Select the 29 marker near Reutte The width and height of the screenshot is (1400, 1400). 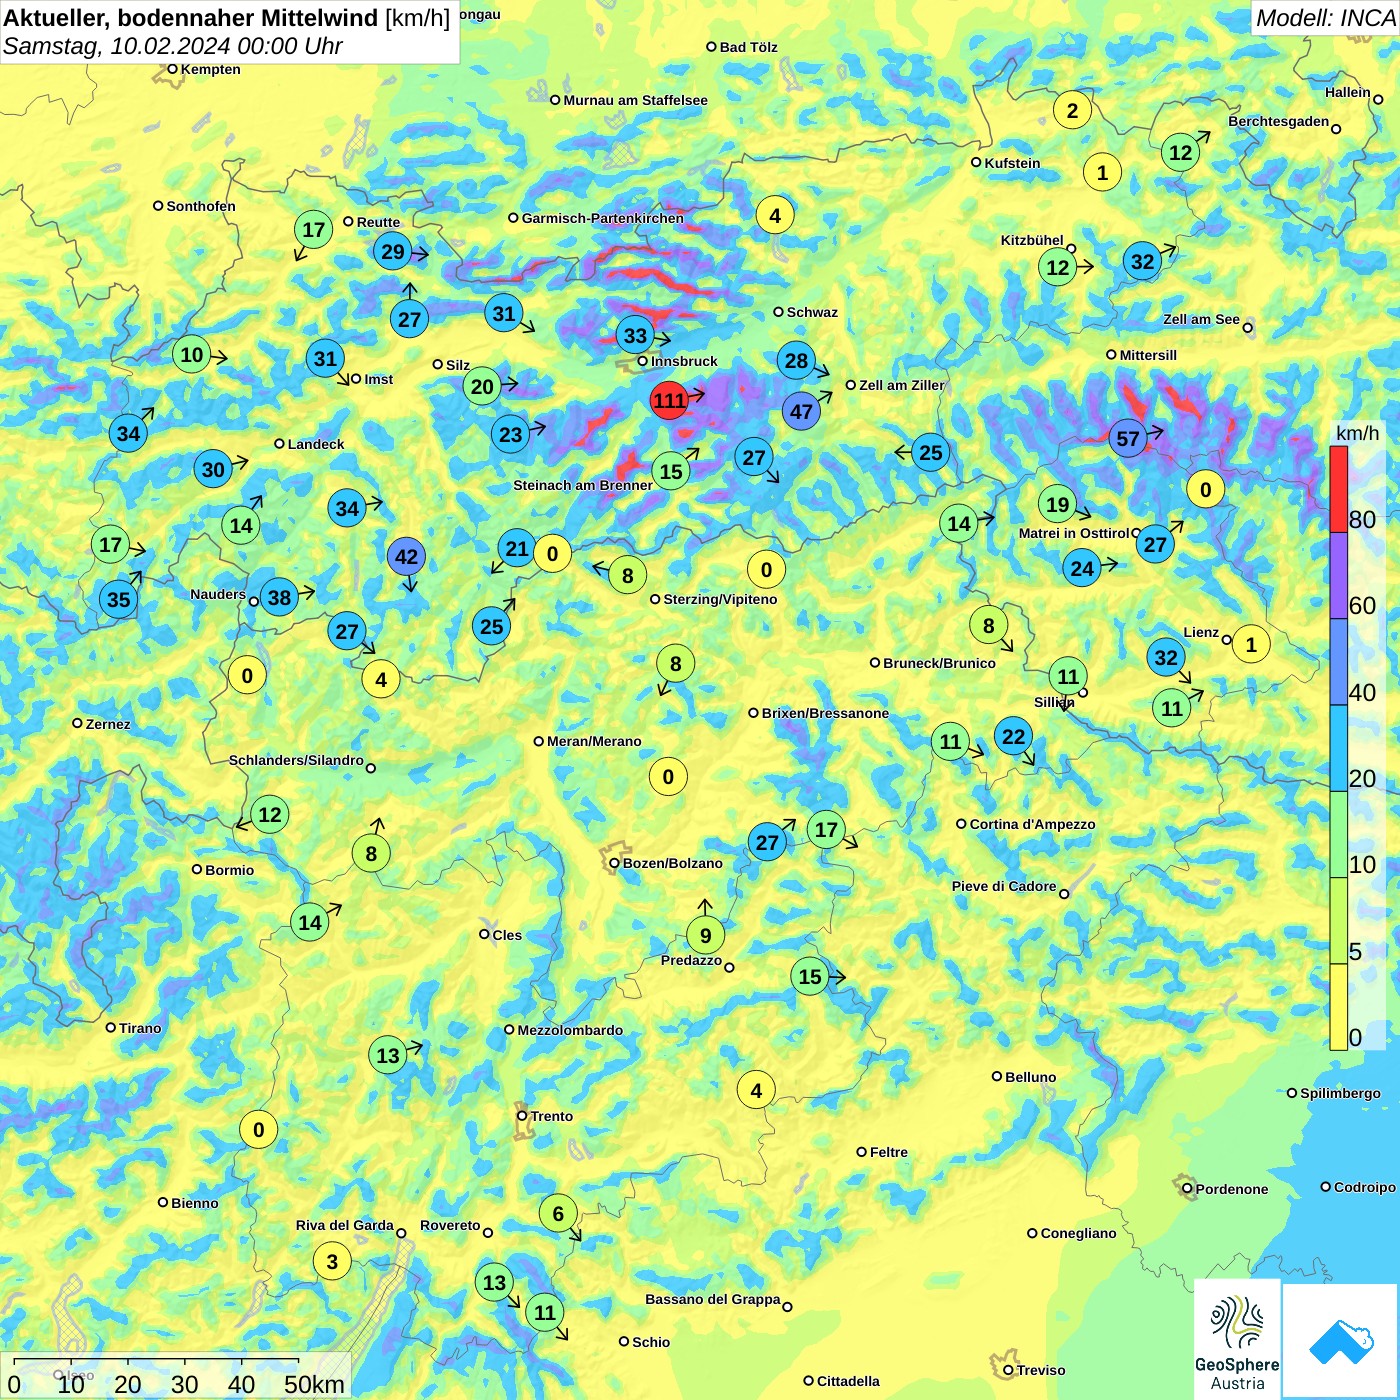(393, 252)
